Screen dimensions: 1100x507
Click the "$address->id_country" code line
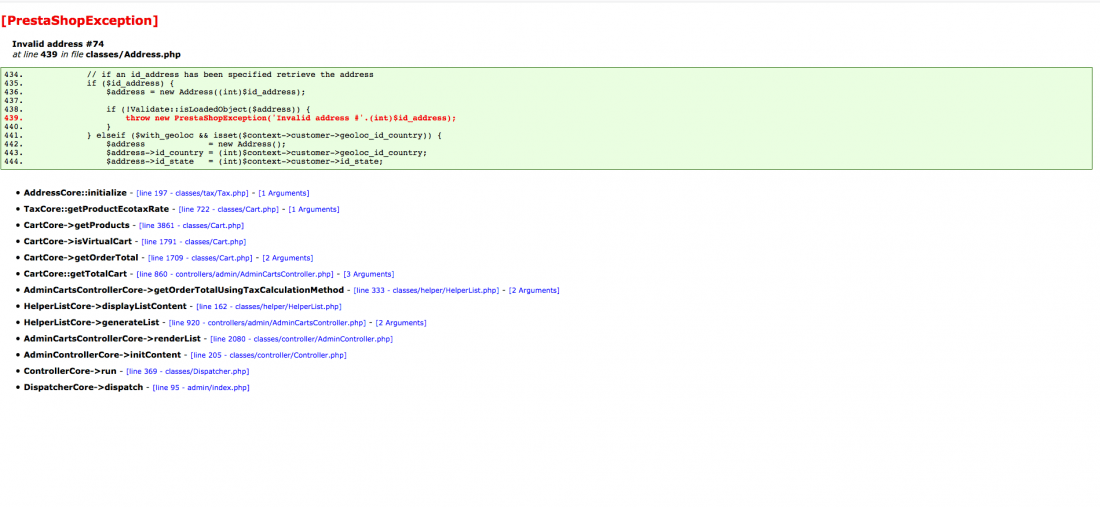tap(267, 153)
